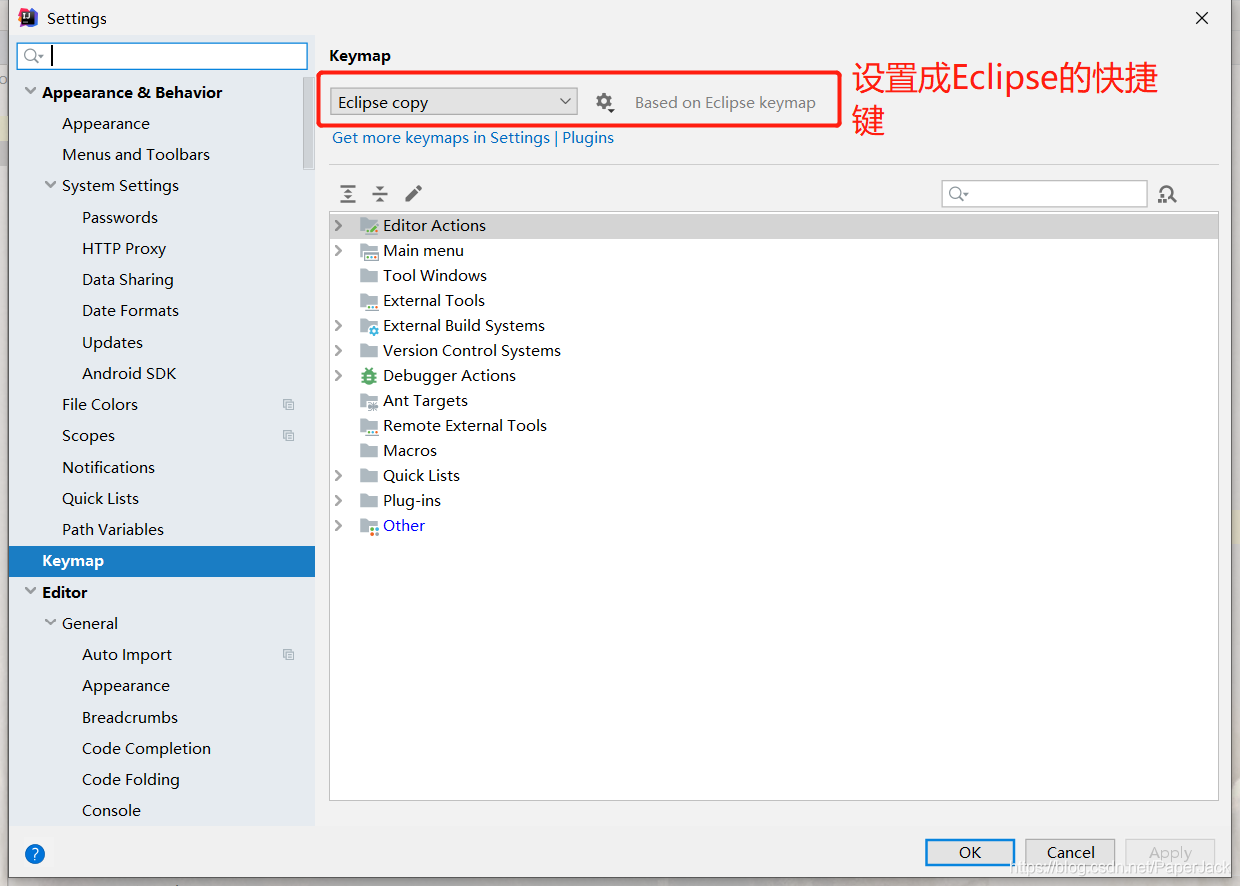Collapse the System Settings subtree
The width and height of the screenshot is (1240, 886).
click(x=50, y=186)
